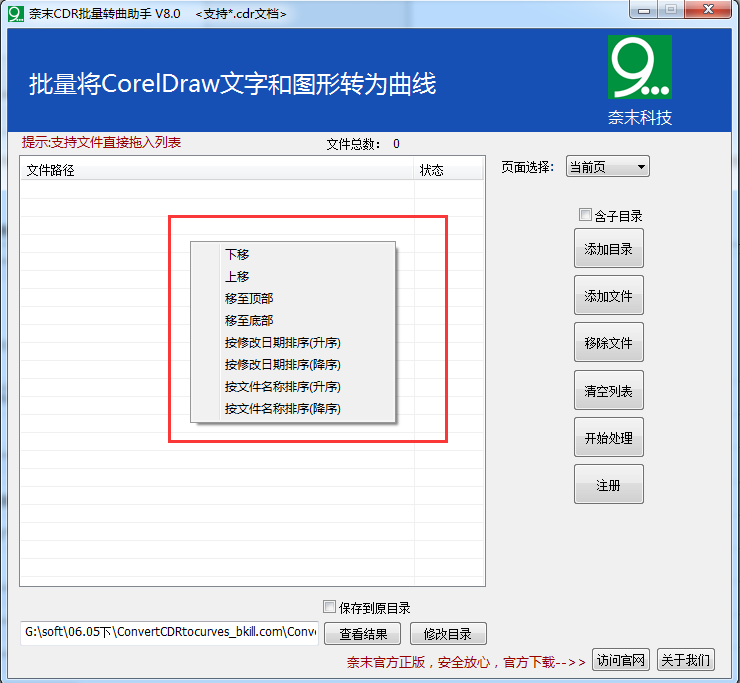Click the output path field starting with G:\soft
The width and height of the screenshot is (740, 683).
pyautogui.click(x=169, y=632)
